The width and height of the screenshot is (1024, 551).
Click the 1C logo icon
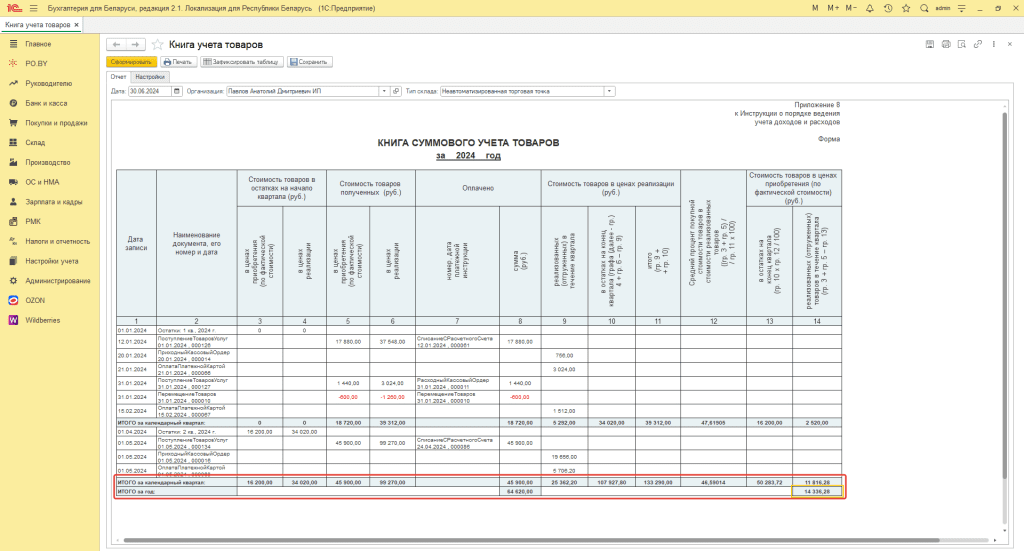tap(14, 8)
